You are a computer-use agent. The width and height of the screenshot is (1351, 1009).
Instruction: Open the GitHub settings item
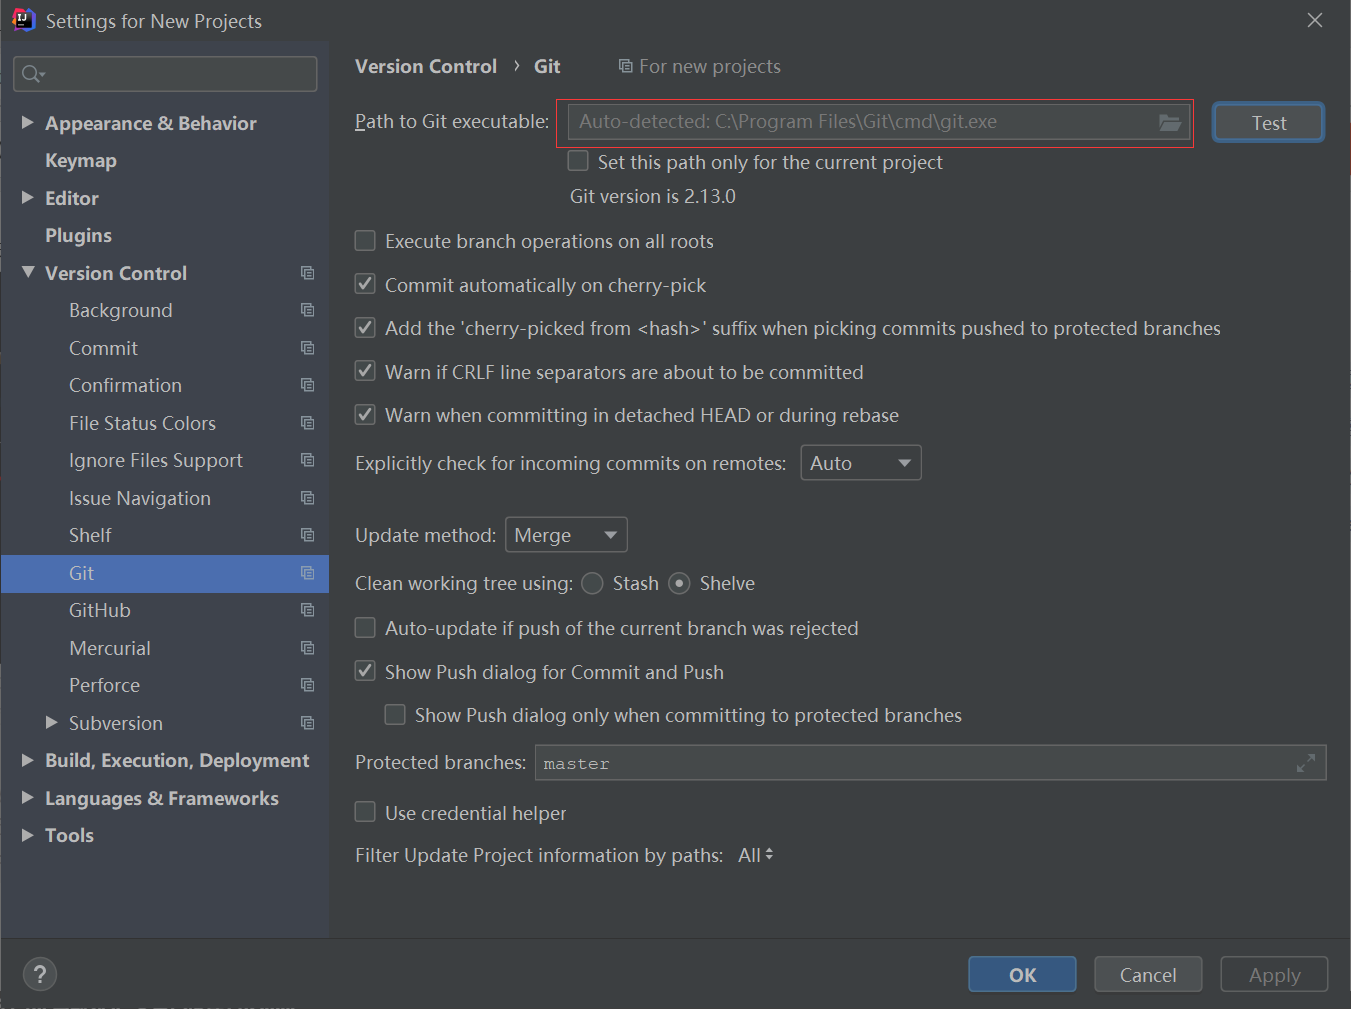[x=100, y=610]
